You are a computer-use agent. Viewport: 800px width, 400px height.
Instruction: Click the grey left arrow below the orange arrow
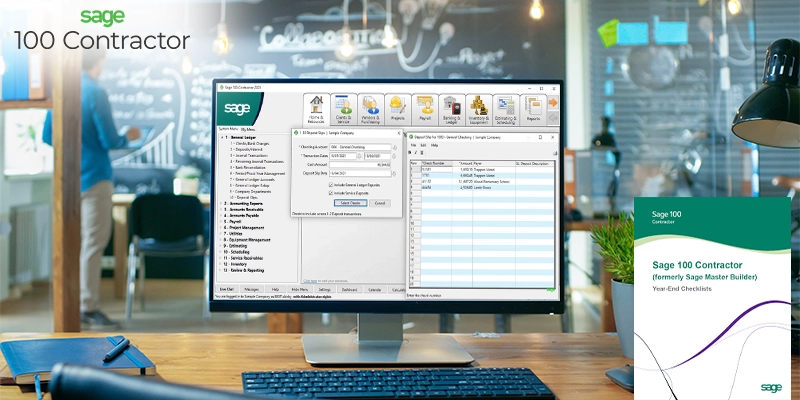coord(553,118)
